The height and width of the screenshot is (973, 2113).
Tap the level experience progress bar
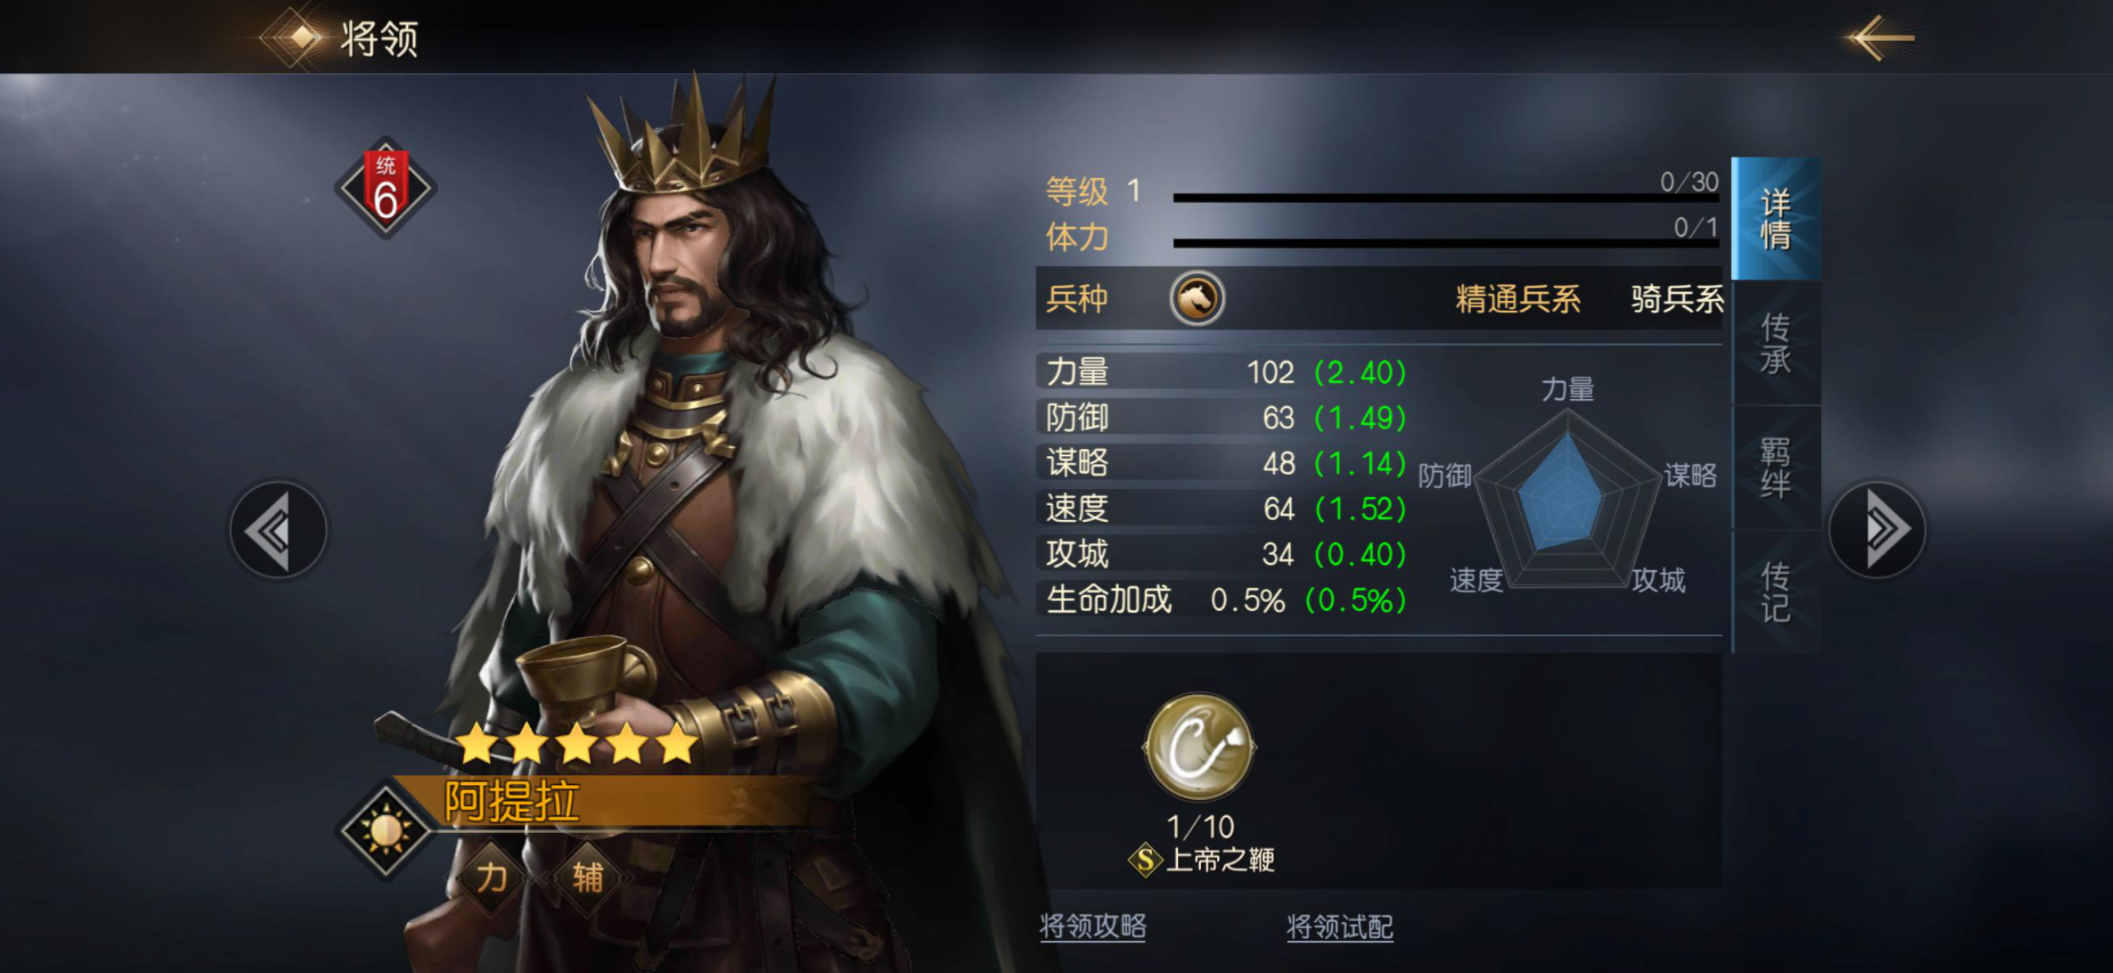point(1446,197)
